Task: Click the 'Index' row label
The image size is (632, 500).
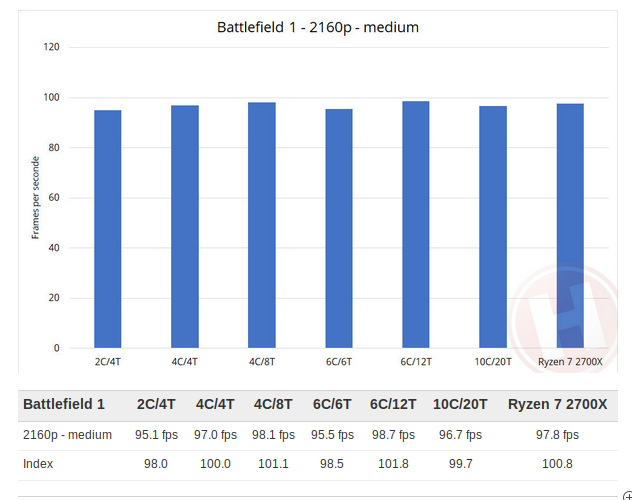Action: pos(38,464)
